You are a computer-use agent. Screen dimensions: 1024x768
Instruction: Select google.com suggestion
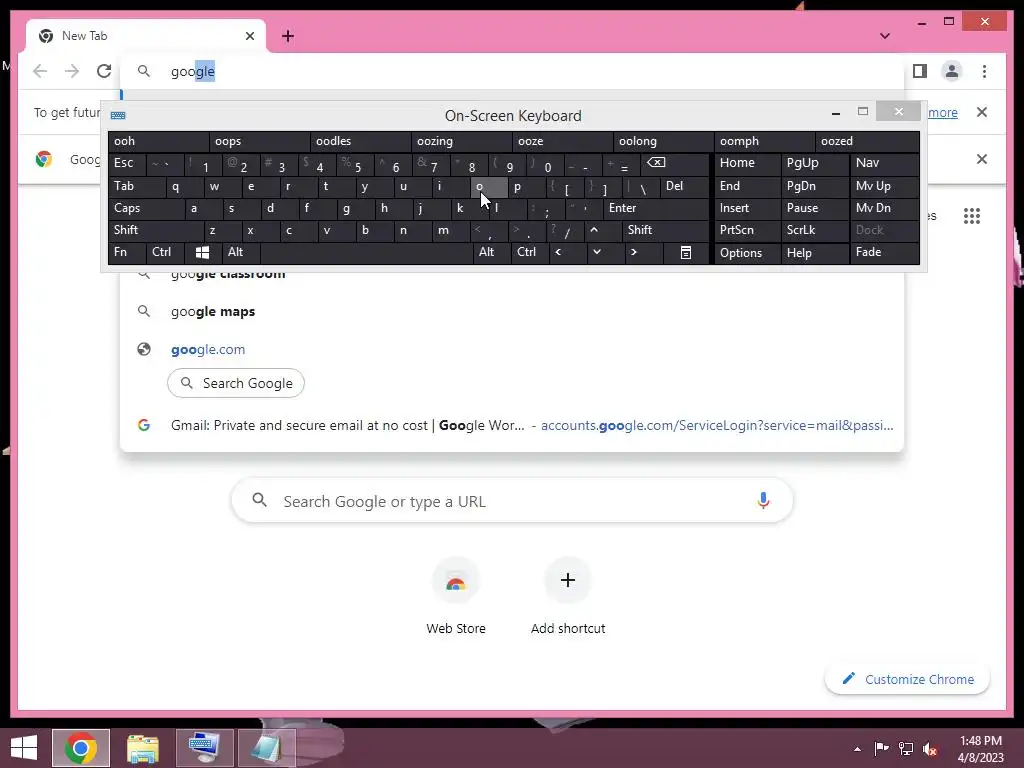coord(512,349)
